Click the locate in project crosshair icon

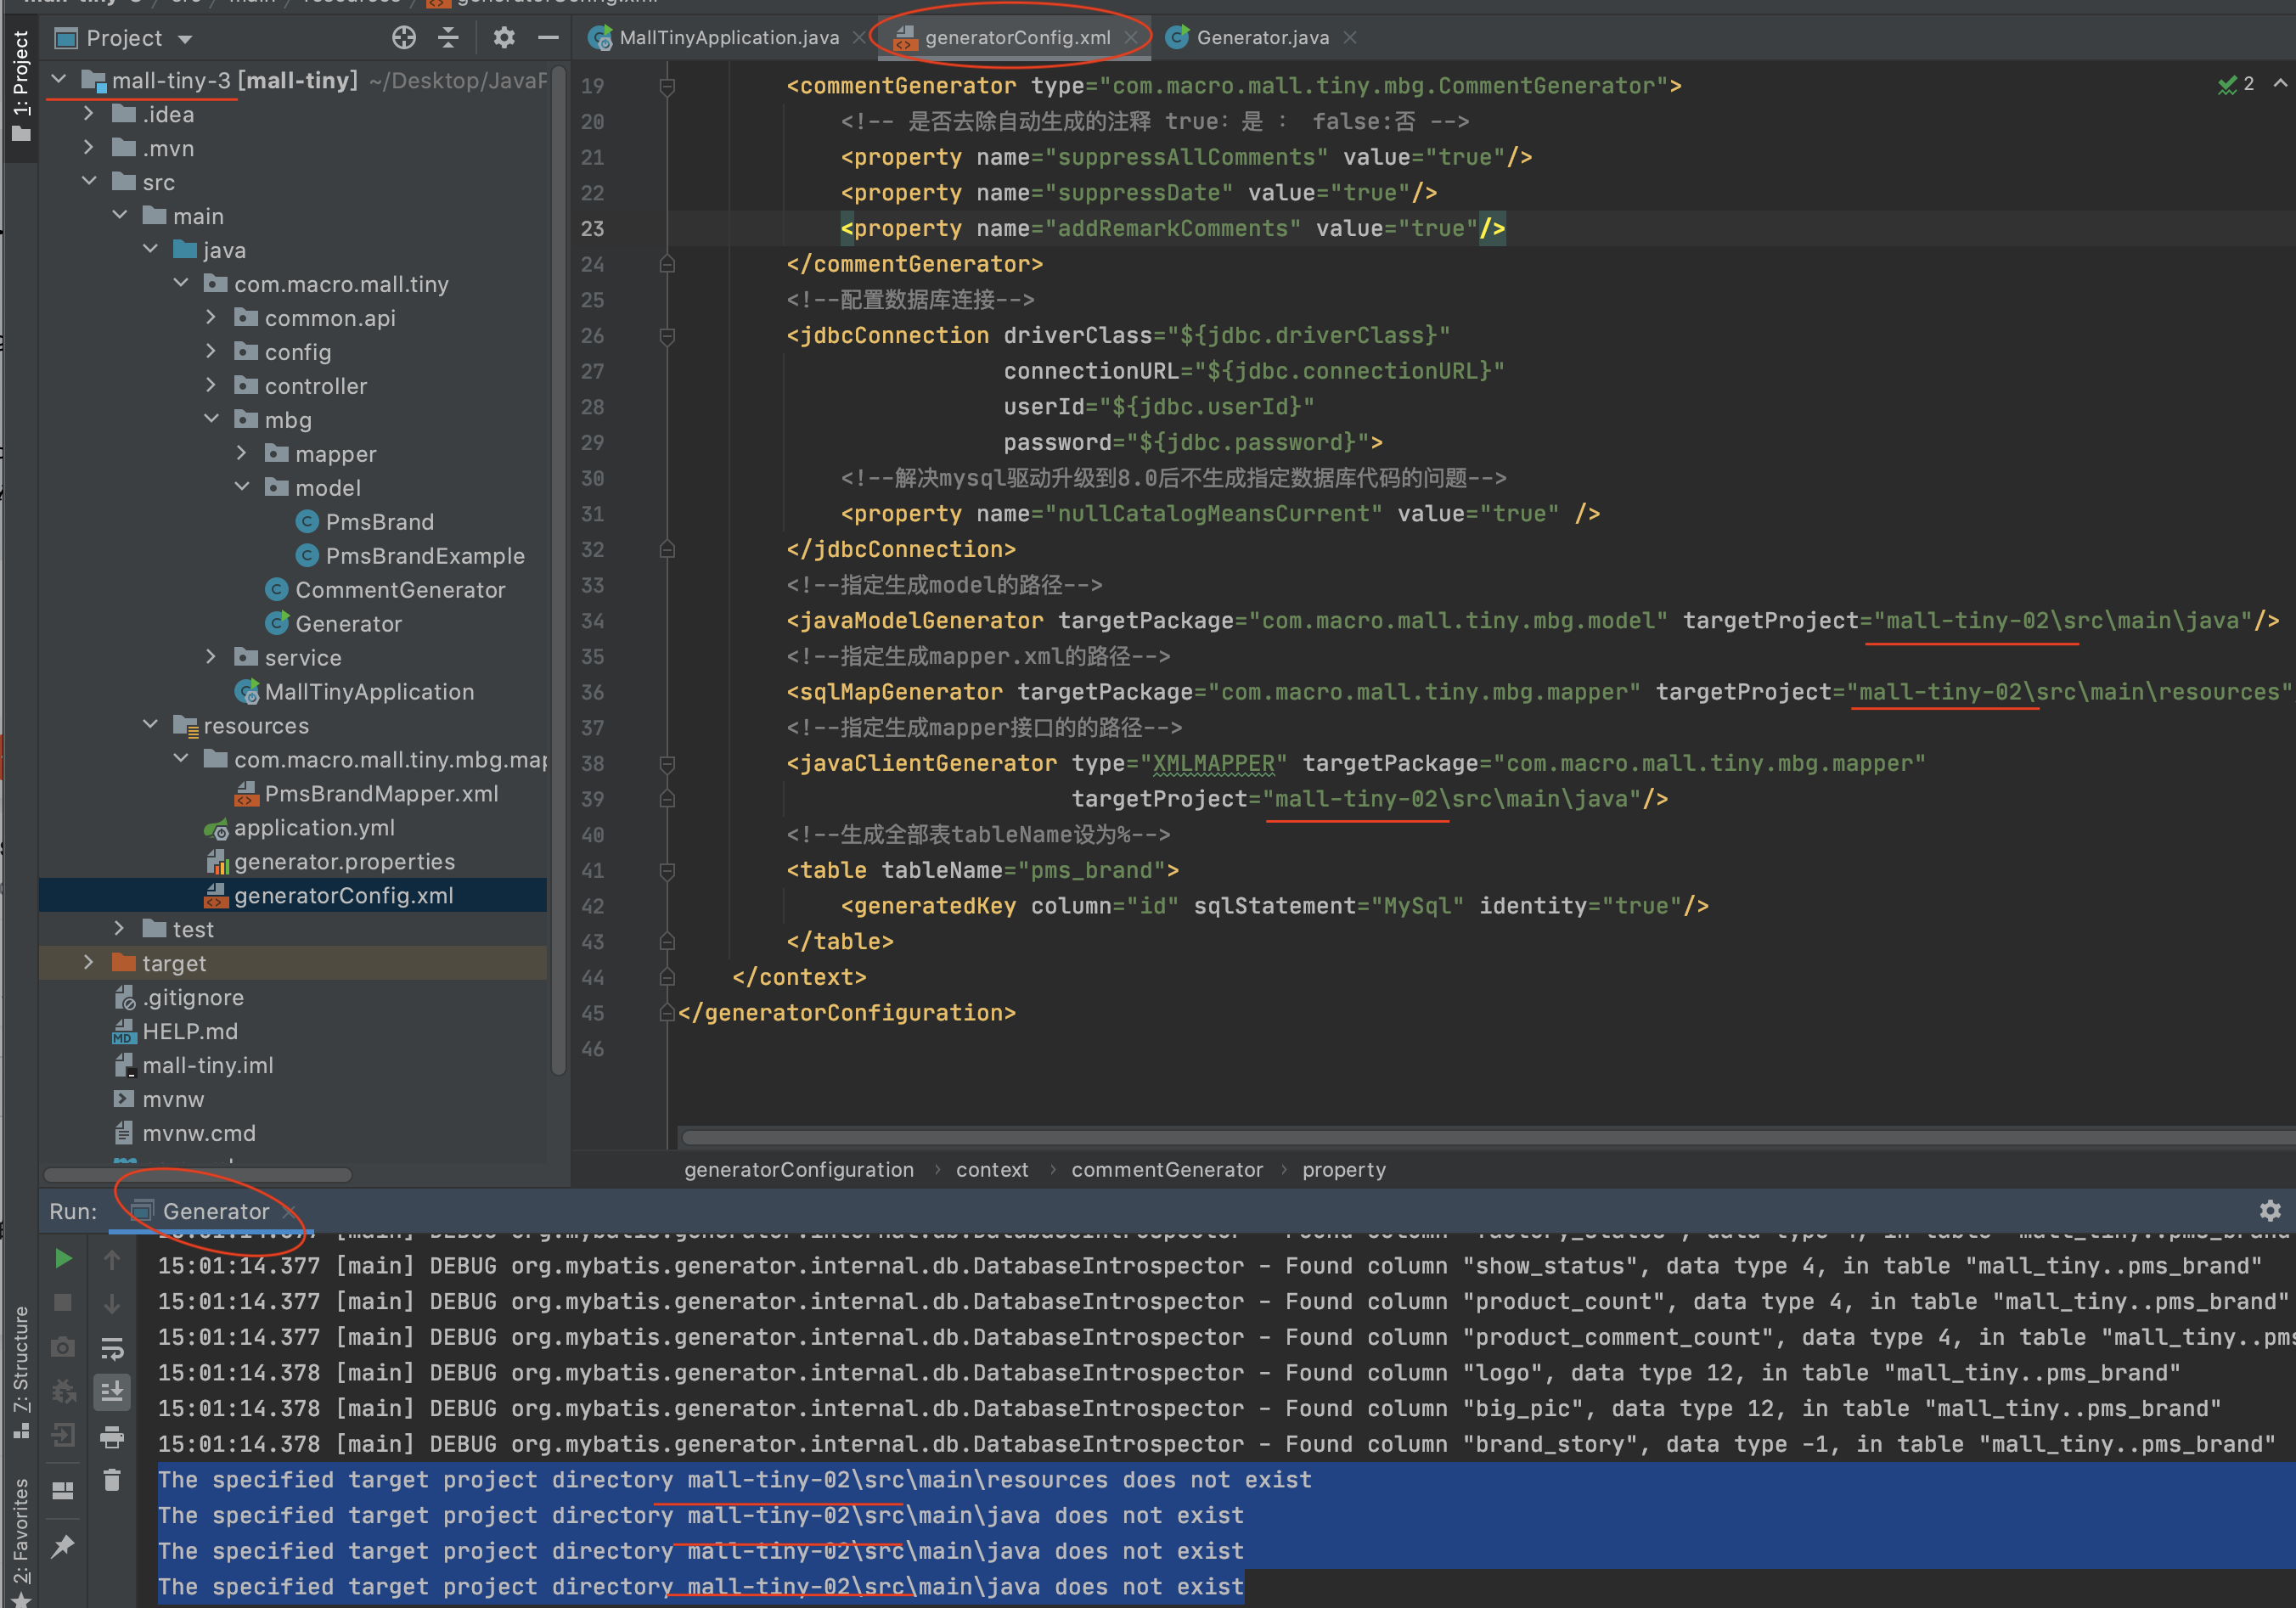tap(404, 38)
